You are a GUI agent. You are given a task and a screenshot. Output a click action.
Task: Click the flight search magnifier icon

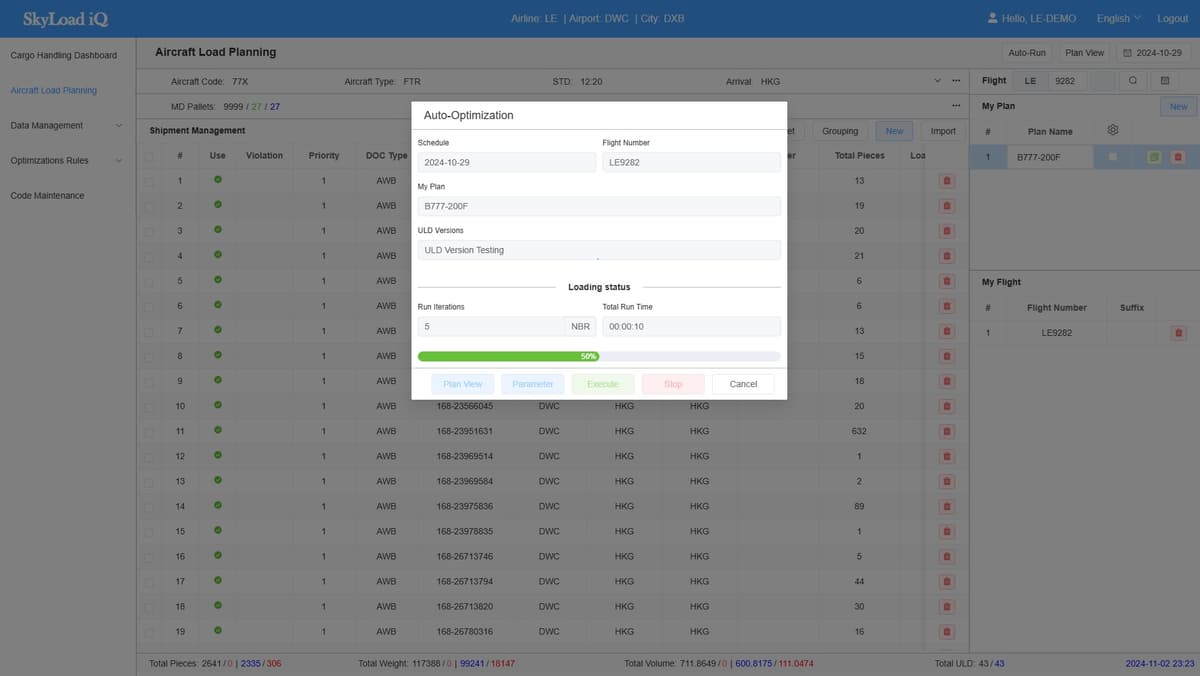click(x=1132, y=81)
